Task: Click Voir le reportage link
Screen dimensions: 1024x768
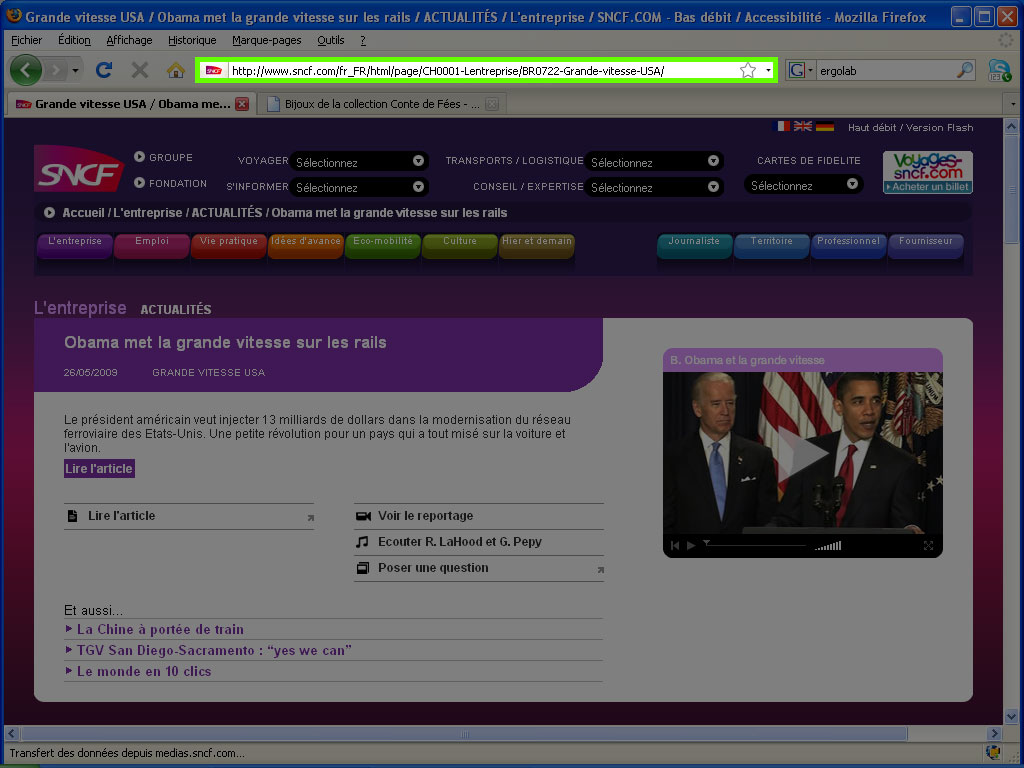Action: tap(426, 516)
